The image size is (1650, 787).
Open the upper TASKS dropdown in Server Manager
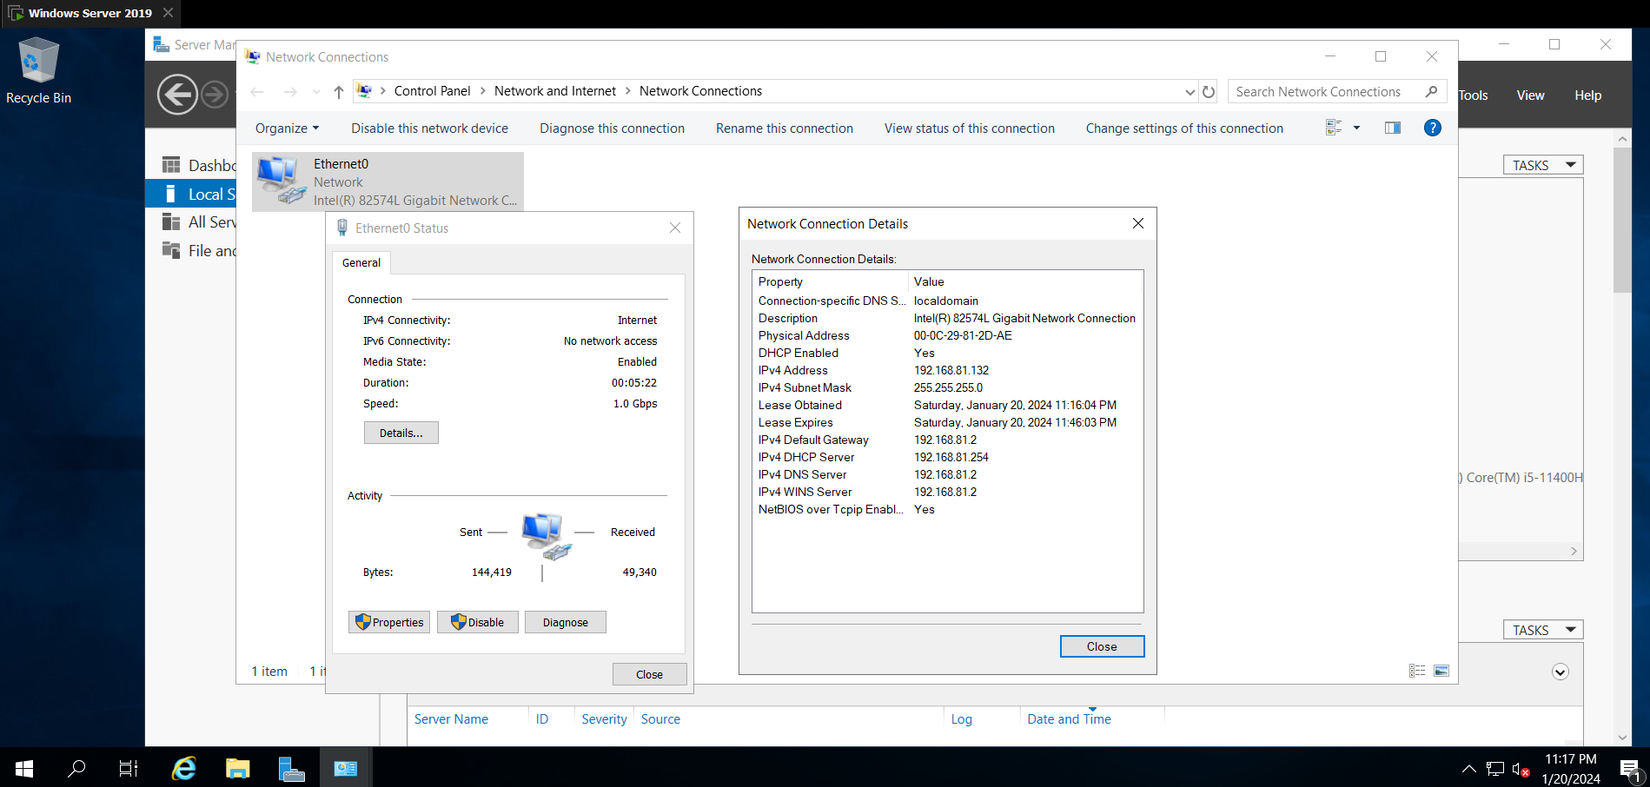pos(1543,165)
